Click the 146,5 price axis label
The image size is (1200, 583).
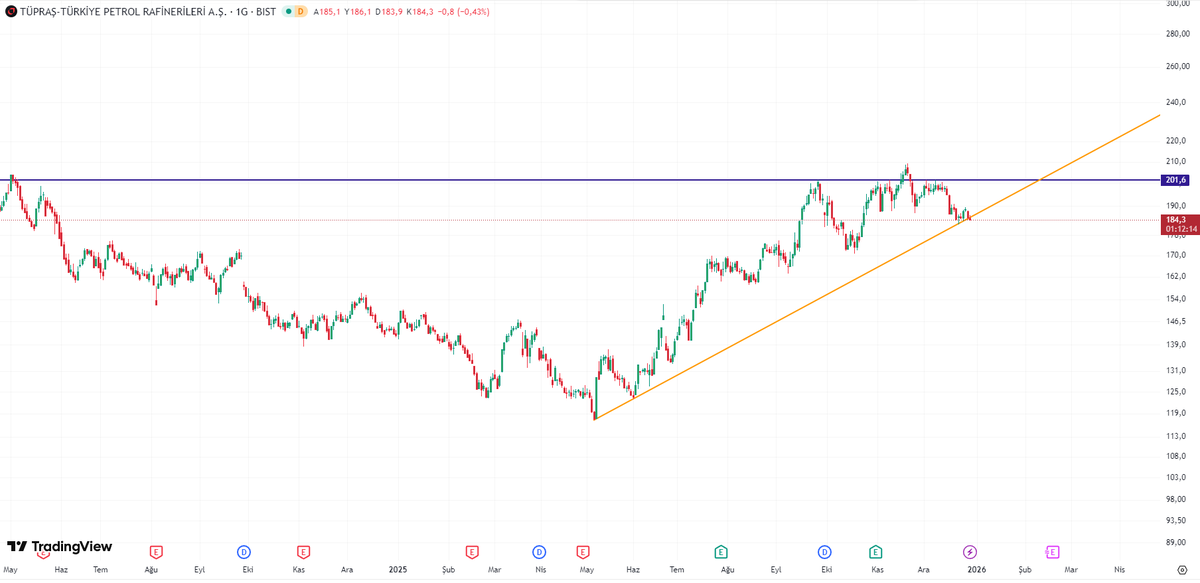tap(1175, 321)
